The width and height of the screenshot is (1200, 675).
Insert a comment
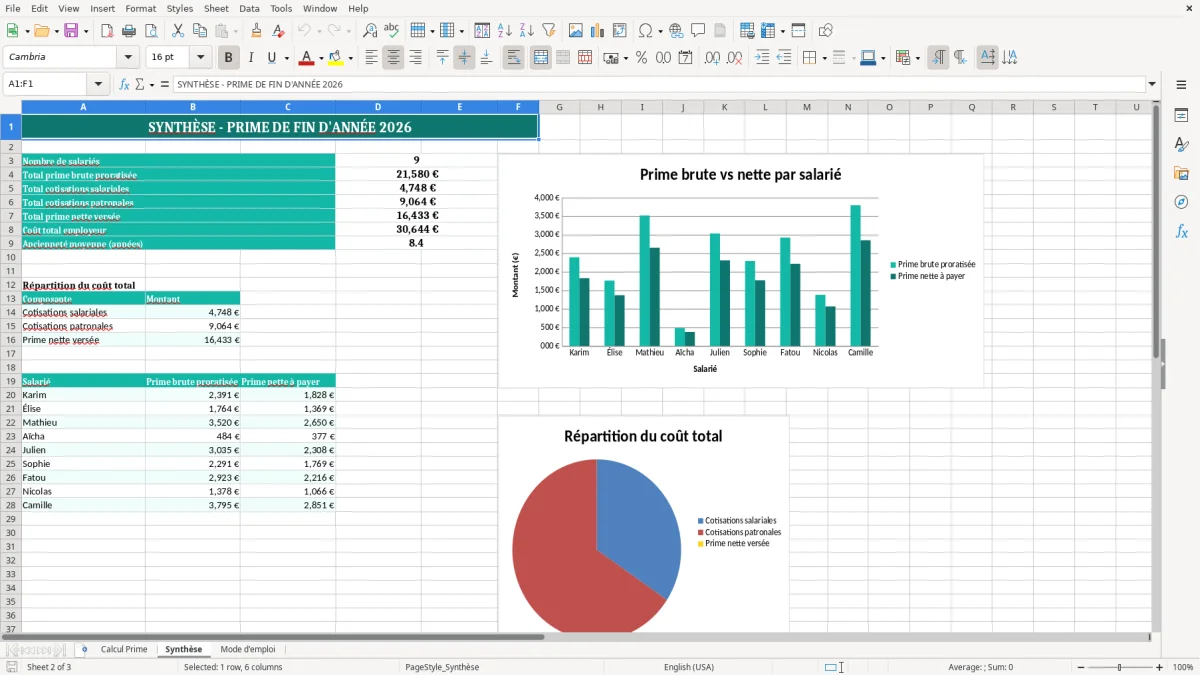click(x=698, y=31)
